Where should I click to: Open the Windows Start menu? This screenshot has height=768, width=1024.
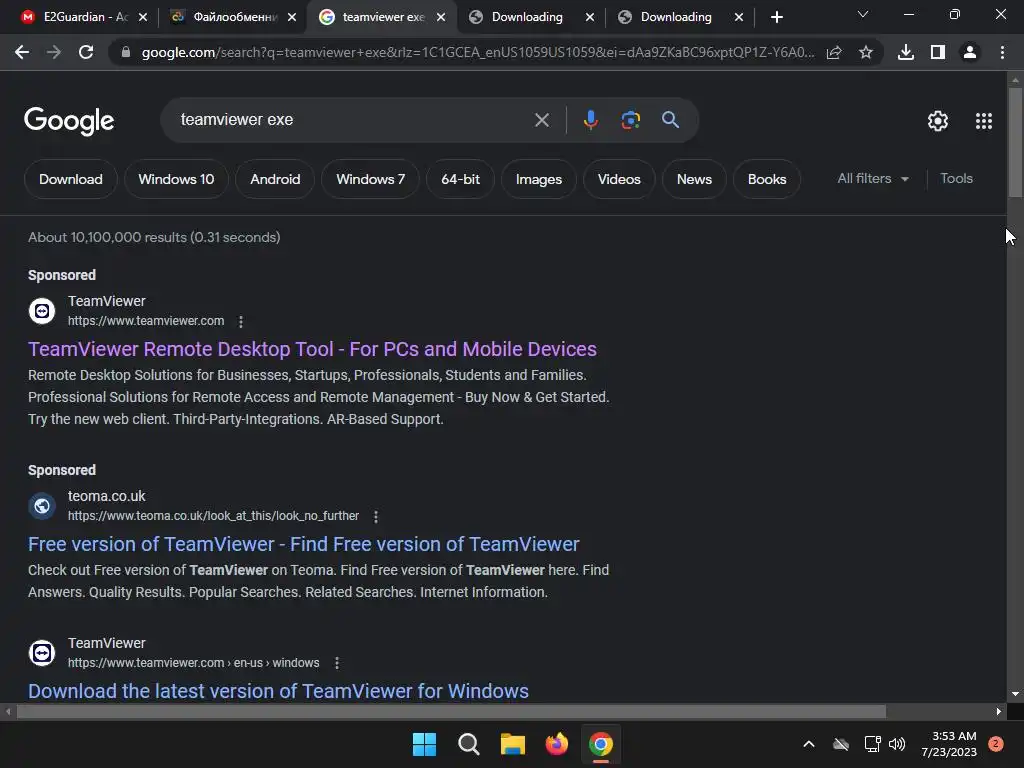click(424, 744)
